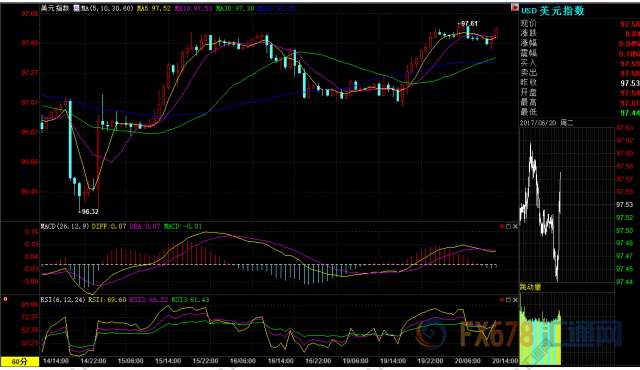Select the 60分 timeframe button
Screen dimensions: 640x370
(20, 361)
